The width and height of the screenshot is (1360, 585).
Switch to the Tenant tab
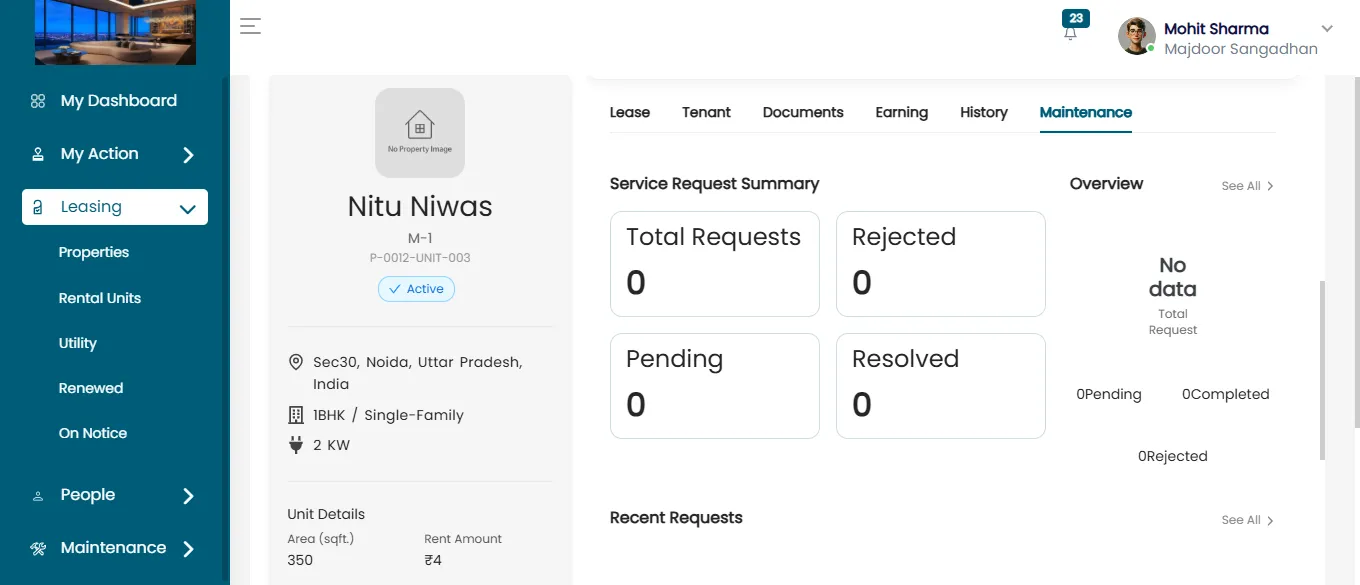coord(707,112)
